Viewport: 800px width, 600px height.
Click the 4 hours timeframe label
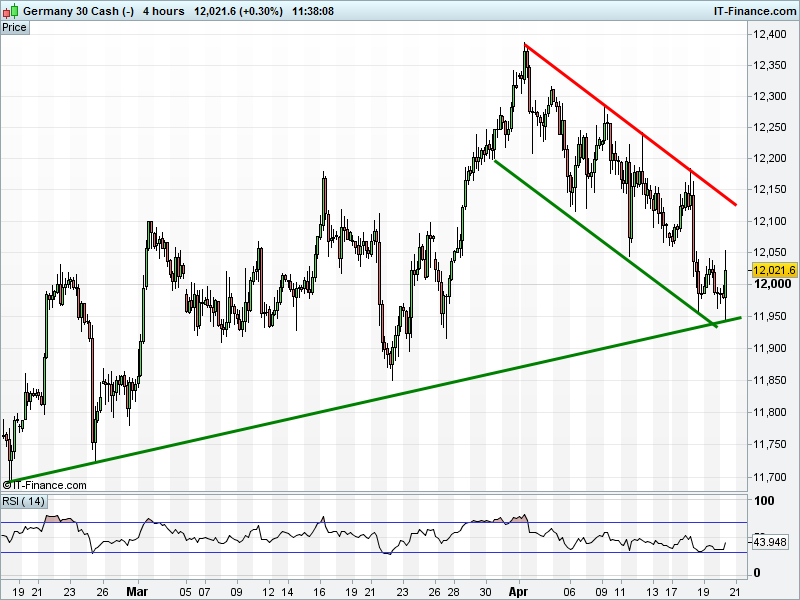click(x=163, y=11)
